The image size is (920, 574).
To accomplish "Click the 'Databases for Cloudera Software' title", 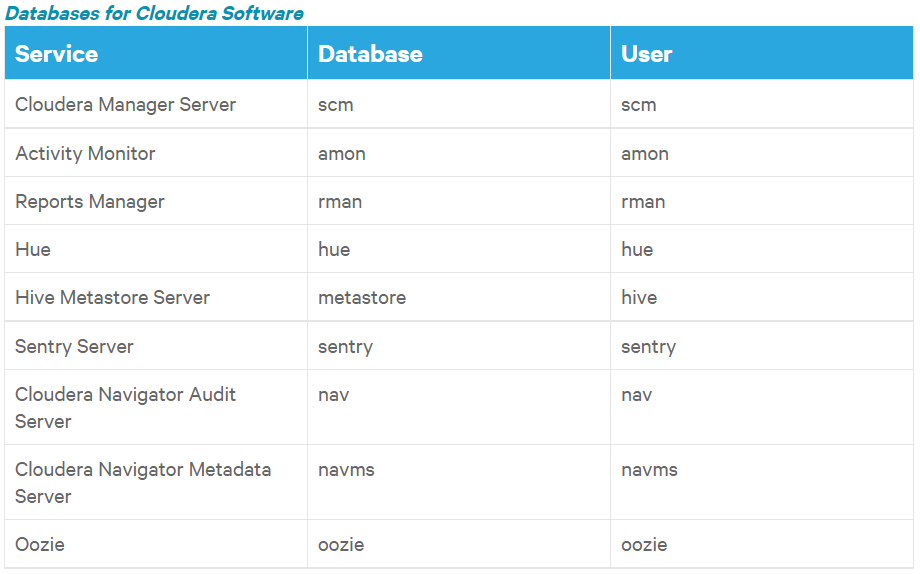I will point(154,13).
